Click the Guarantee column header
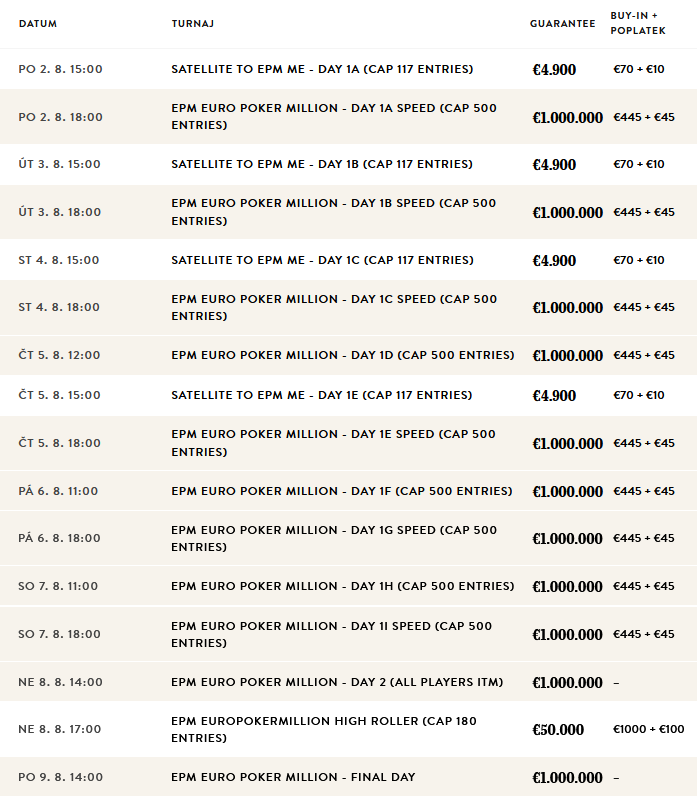This screenshot has width=697, height=800. 562,23
